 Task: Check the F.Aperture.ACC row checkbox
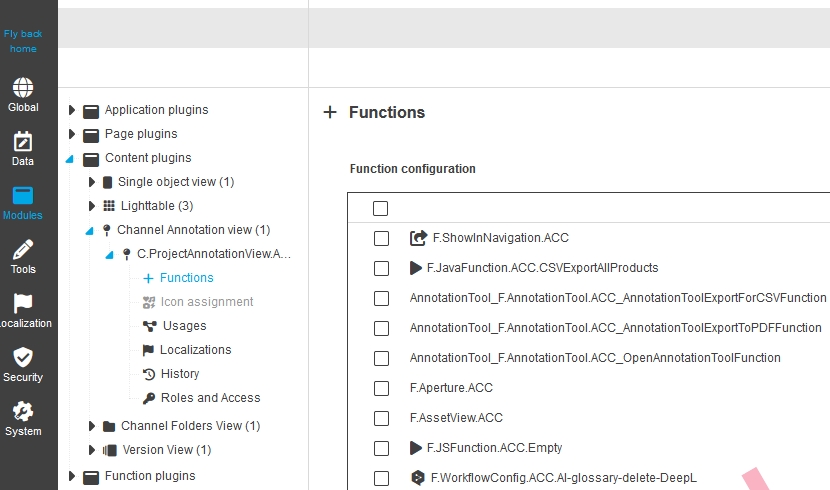point(381,388)
